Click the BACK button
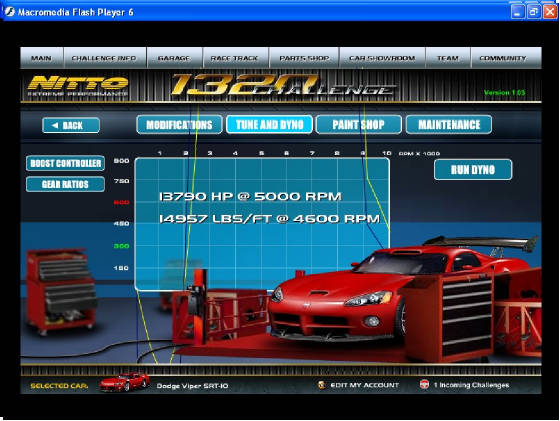This screenshot has height=421, width=560. (71, 125)
